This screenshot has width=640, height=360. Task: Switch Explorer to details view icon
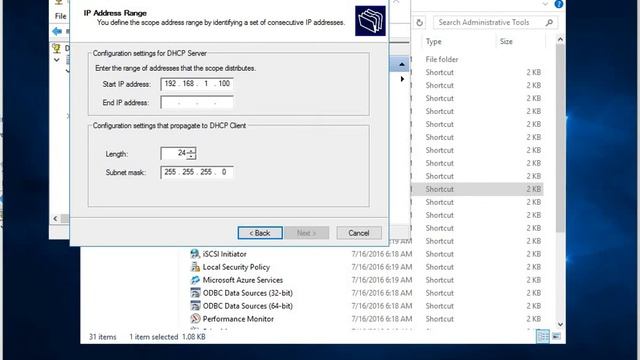coord(543,336)
